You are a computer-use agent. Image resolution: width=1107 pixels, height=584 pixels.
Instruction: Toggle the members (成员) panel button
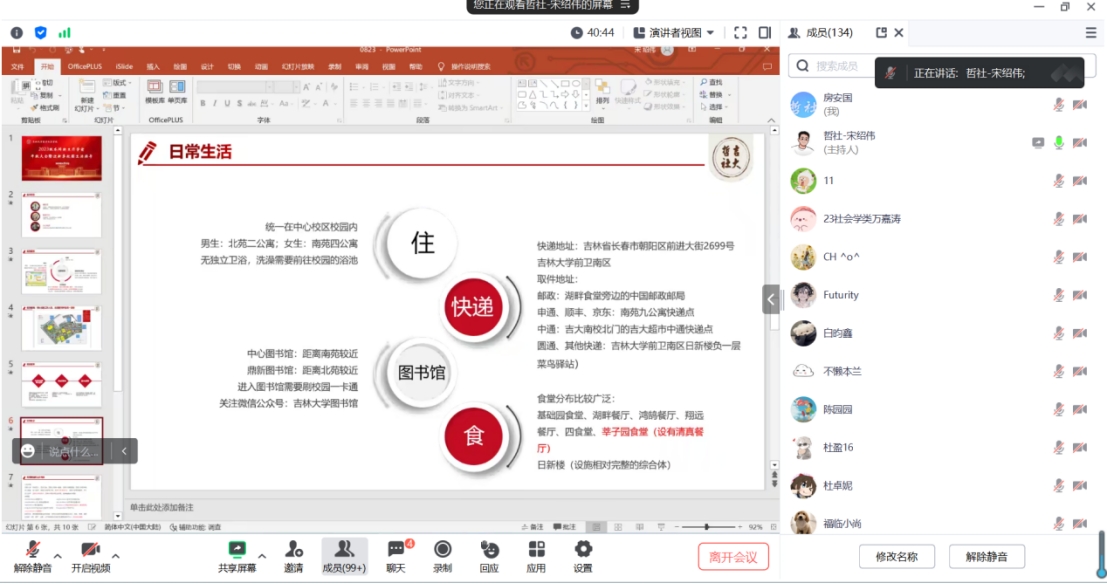point(344,549)
